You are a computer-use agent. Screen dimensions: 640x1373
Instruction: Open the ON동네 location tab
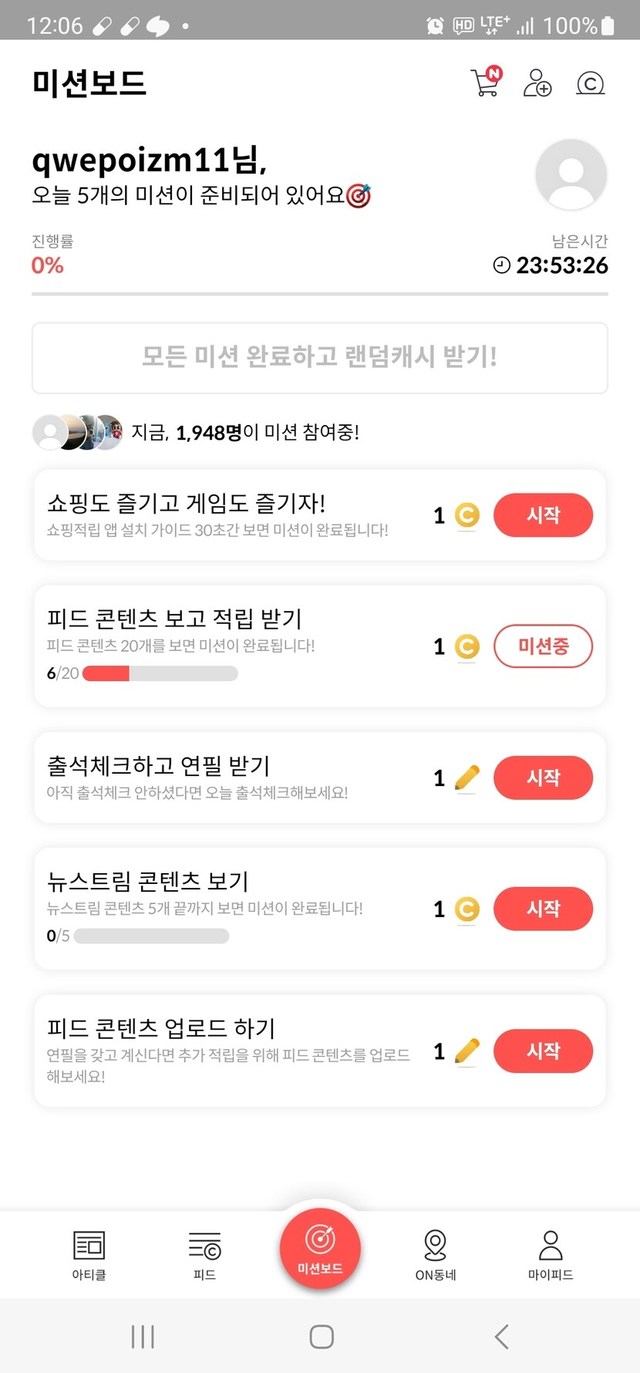[435, 1255]
